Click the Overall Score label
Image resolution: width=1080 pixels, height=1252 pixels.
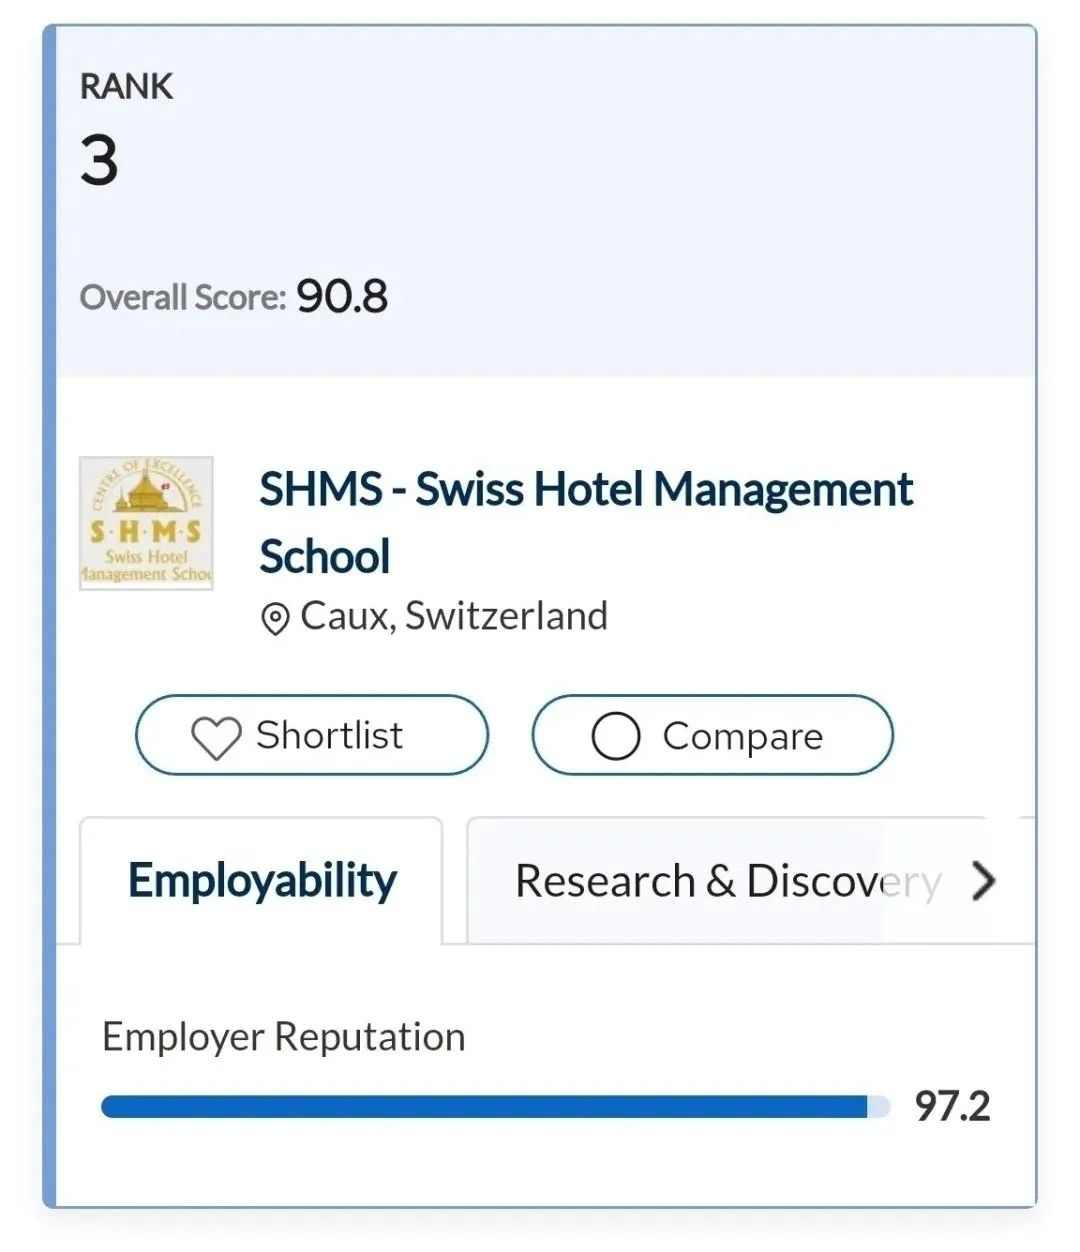pyautogui.click(x=183, y=298)
